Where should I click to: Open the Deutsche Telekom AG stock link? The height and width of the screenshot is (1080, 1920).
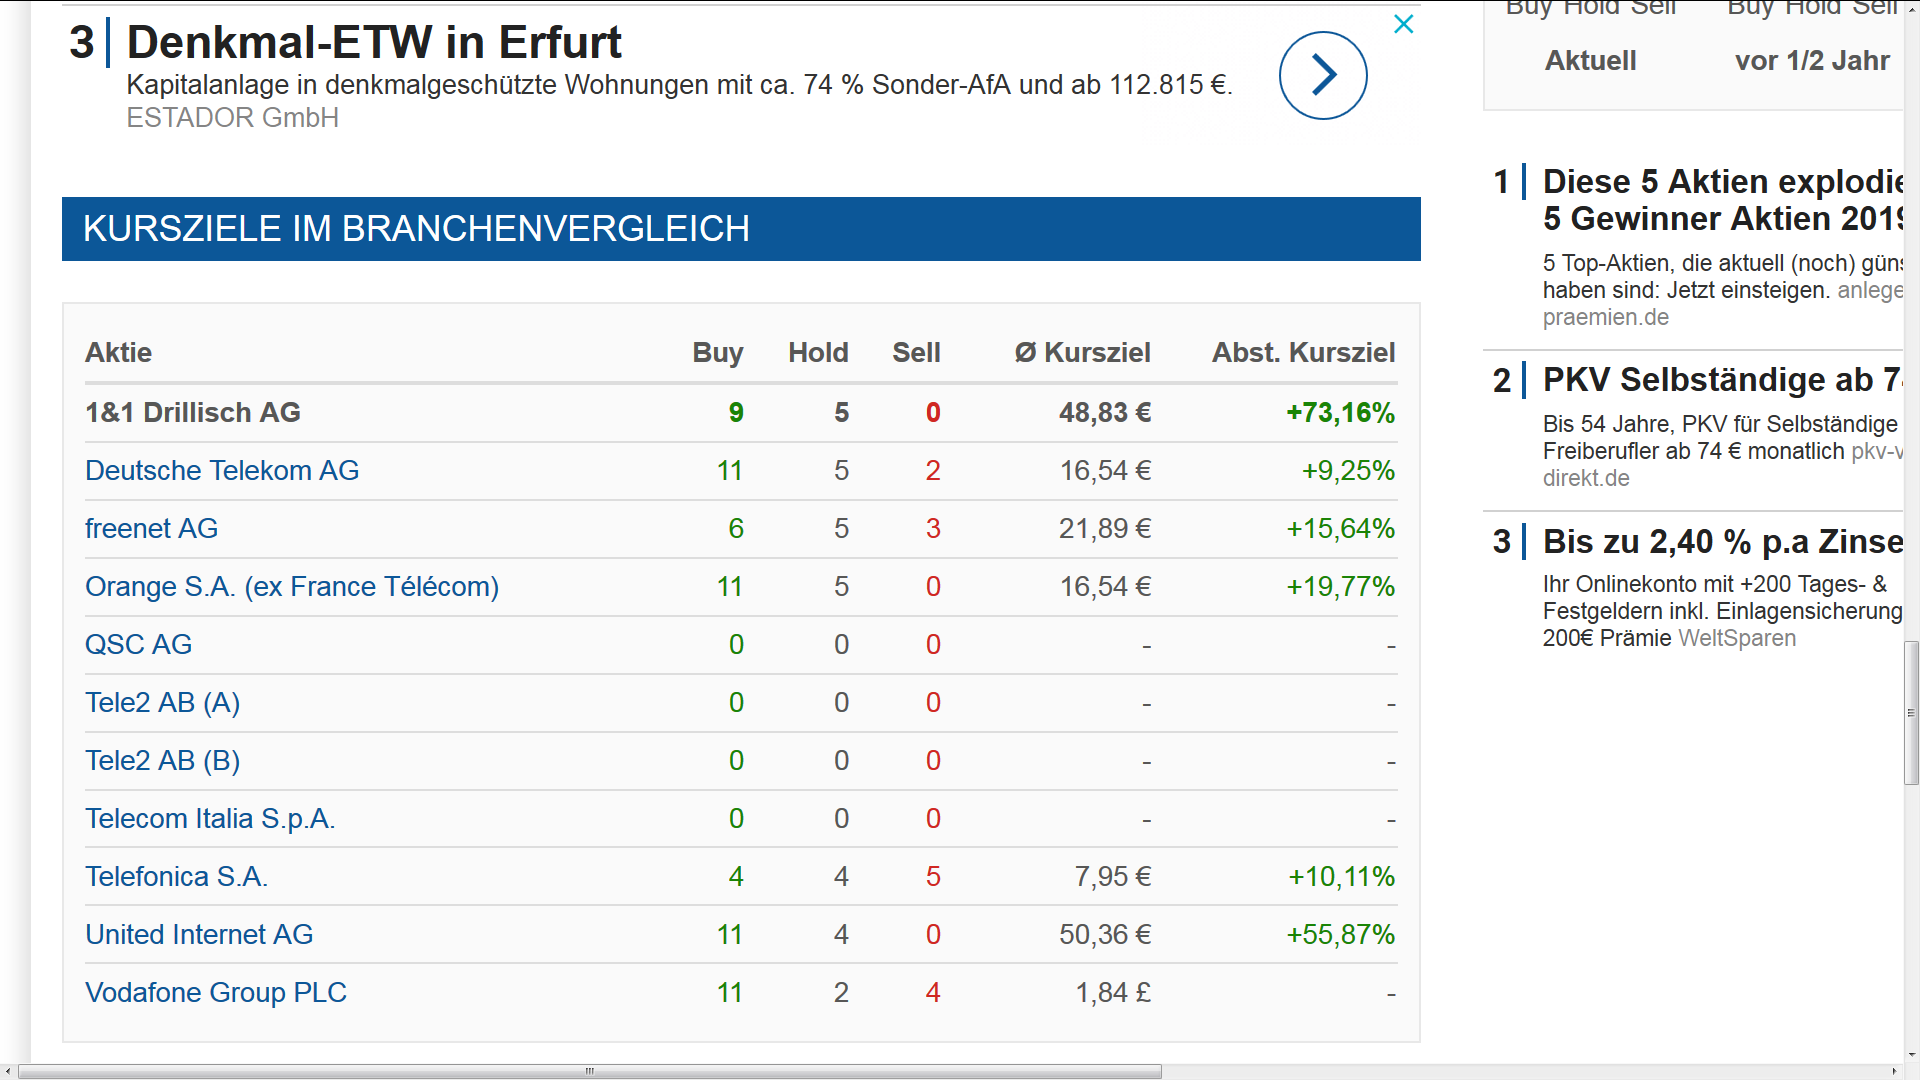point(221,471)
